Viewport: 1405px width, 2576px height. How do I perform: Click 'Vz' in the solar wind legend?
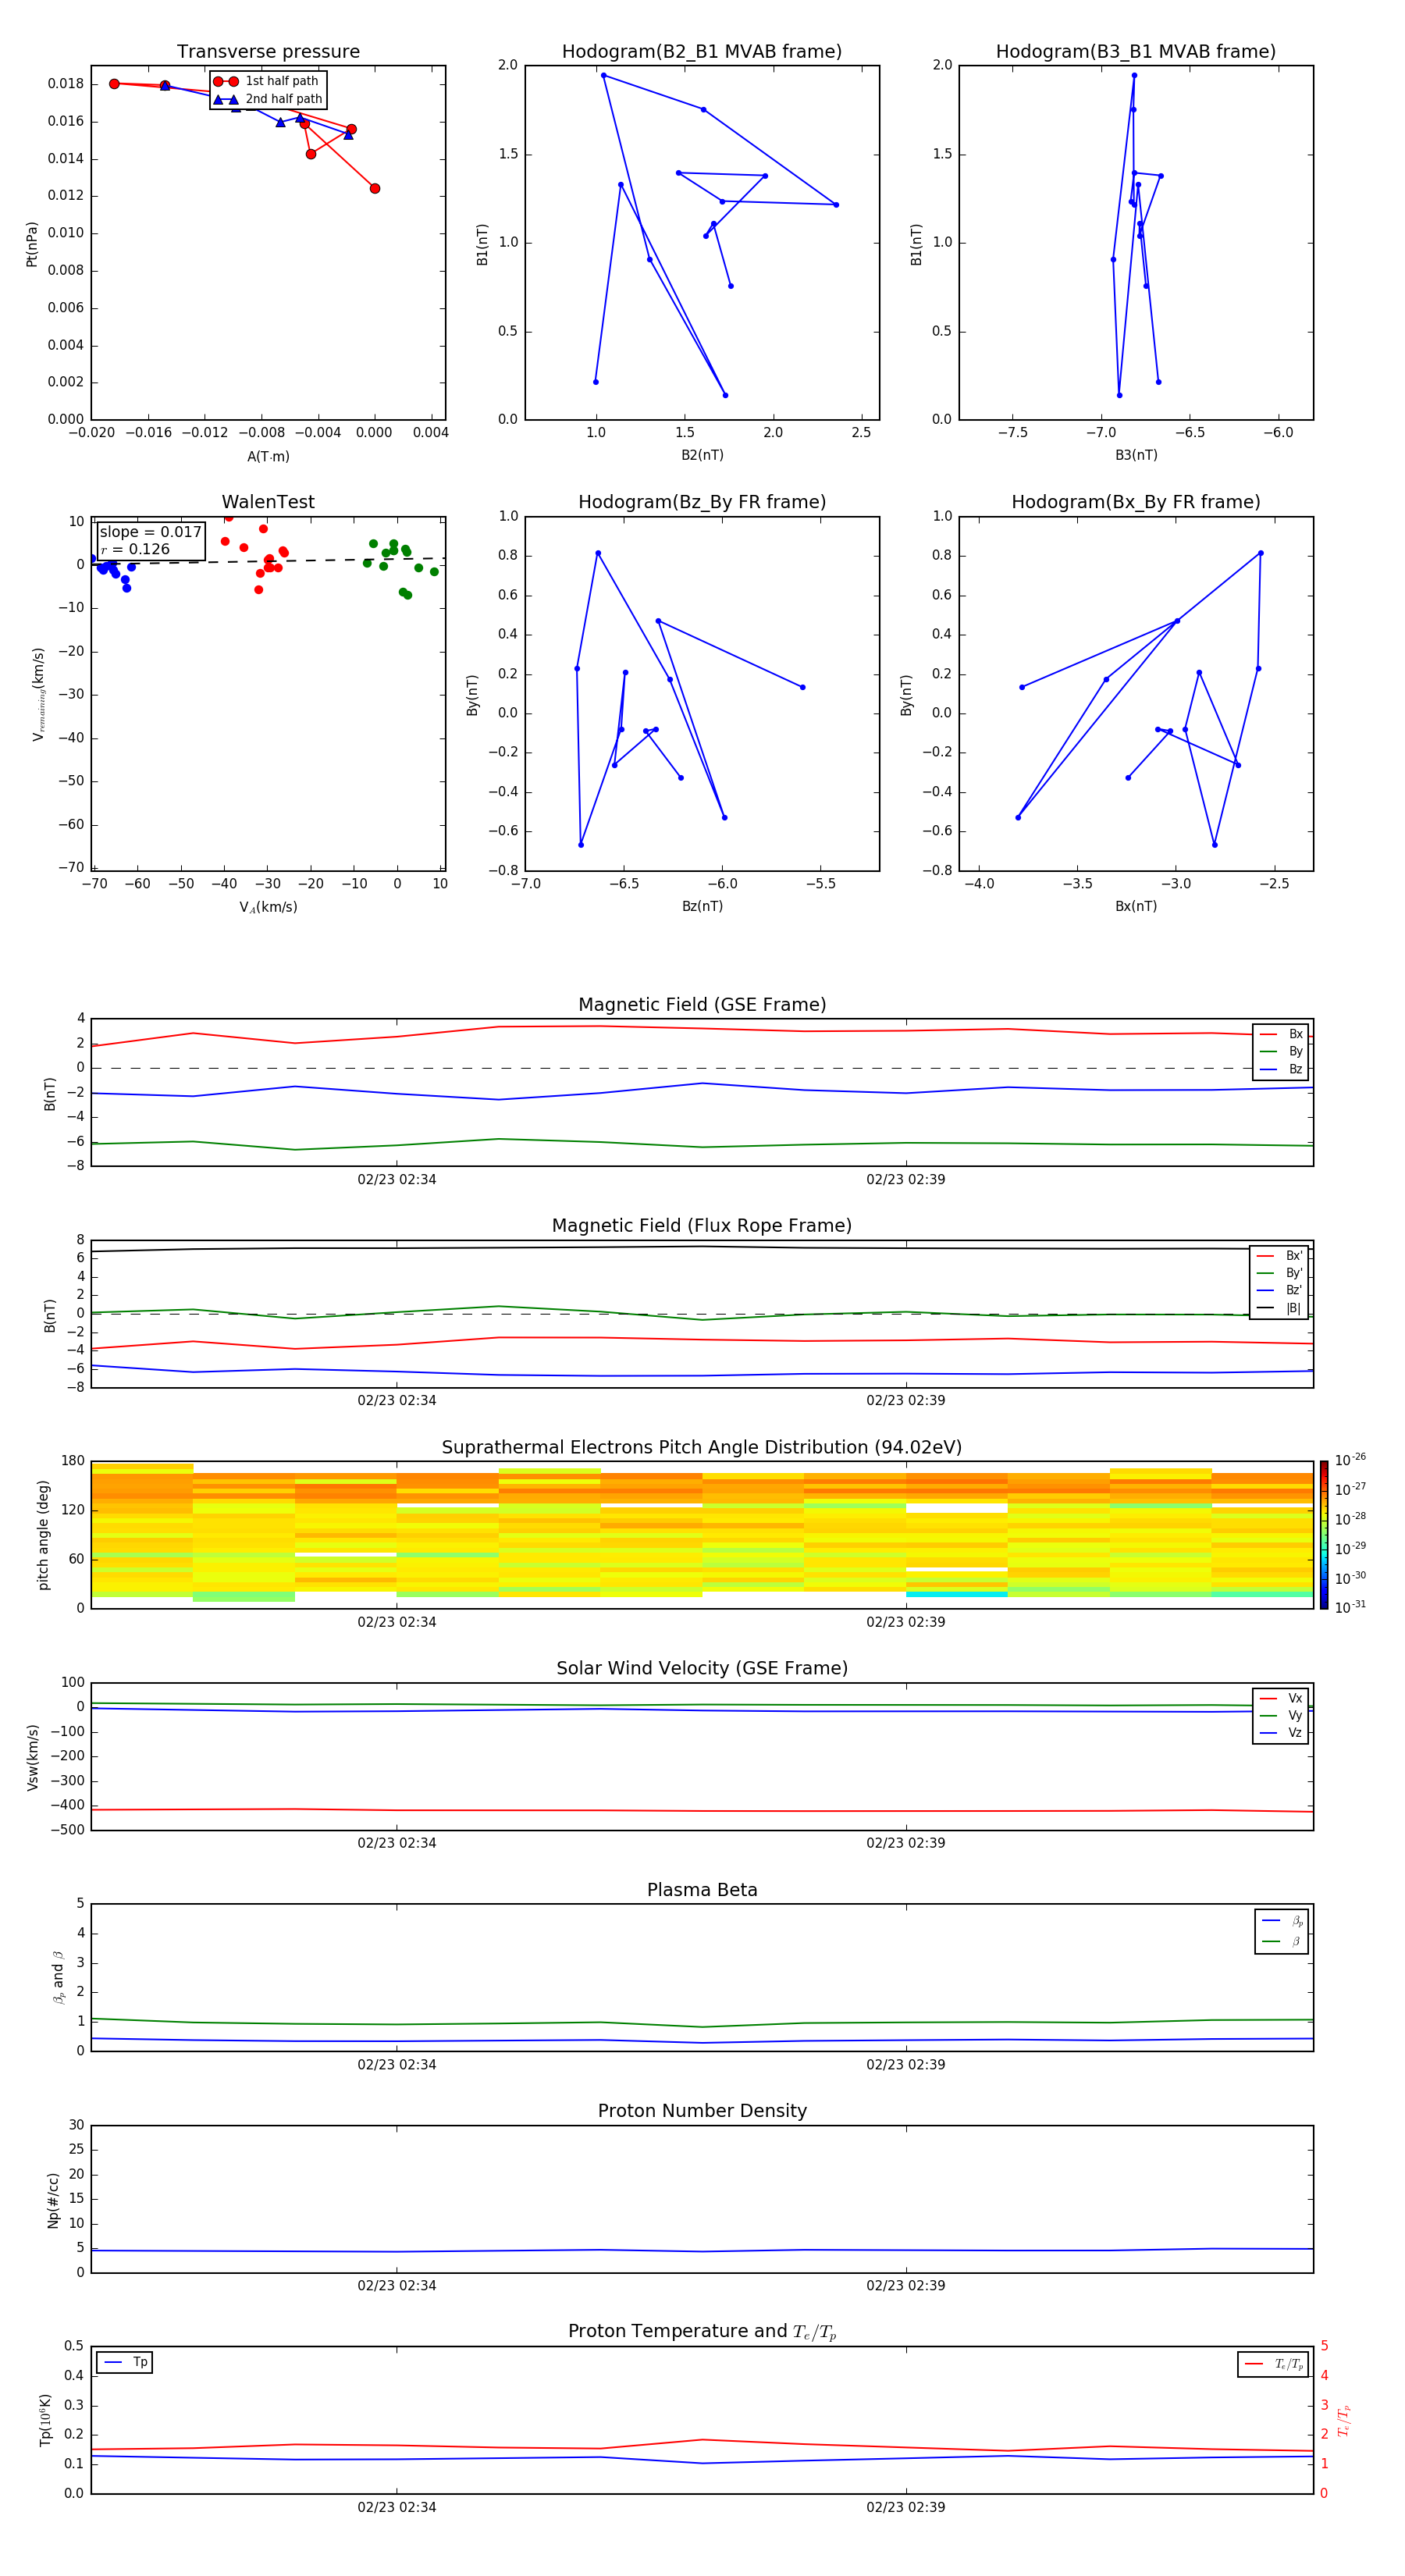coord(1295,1733)
